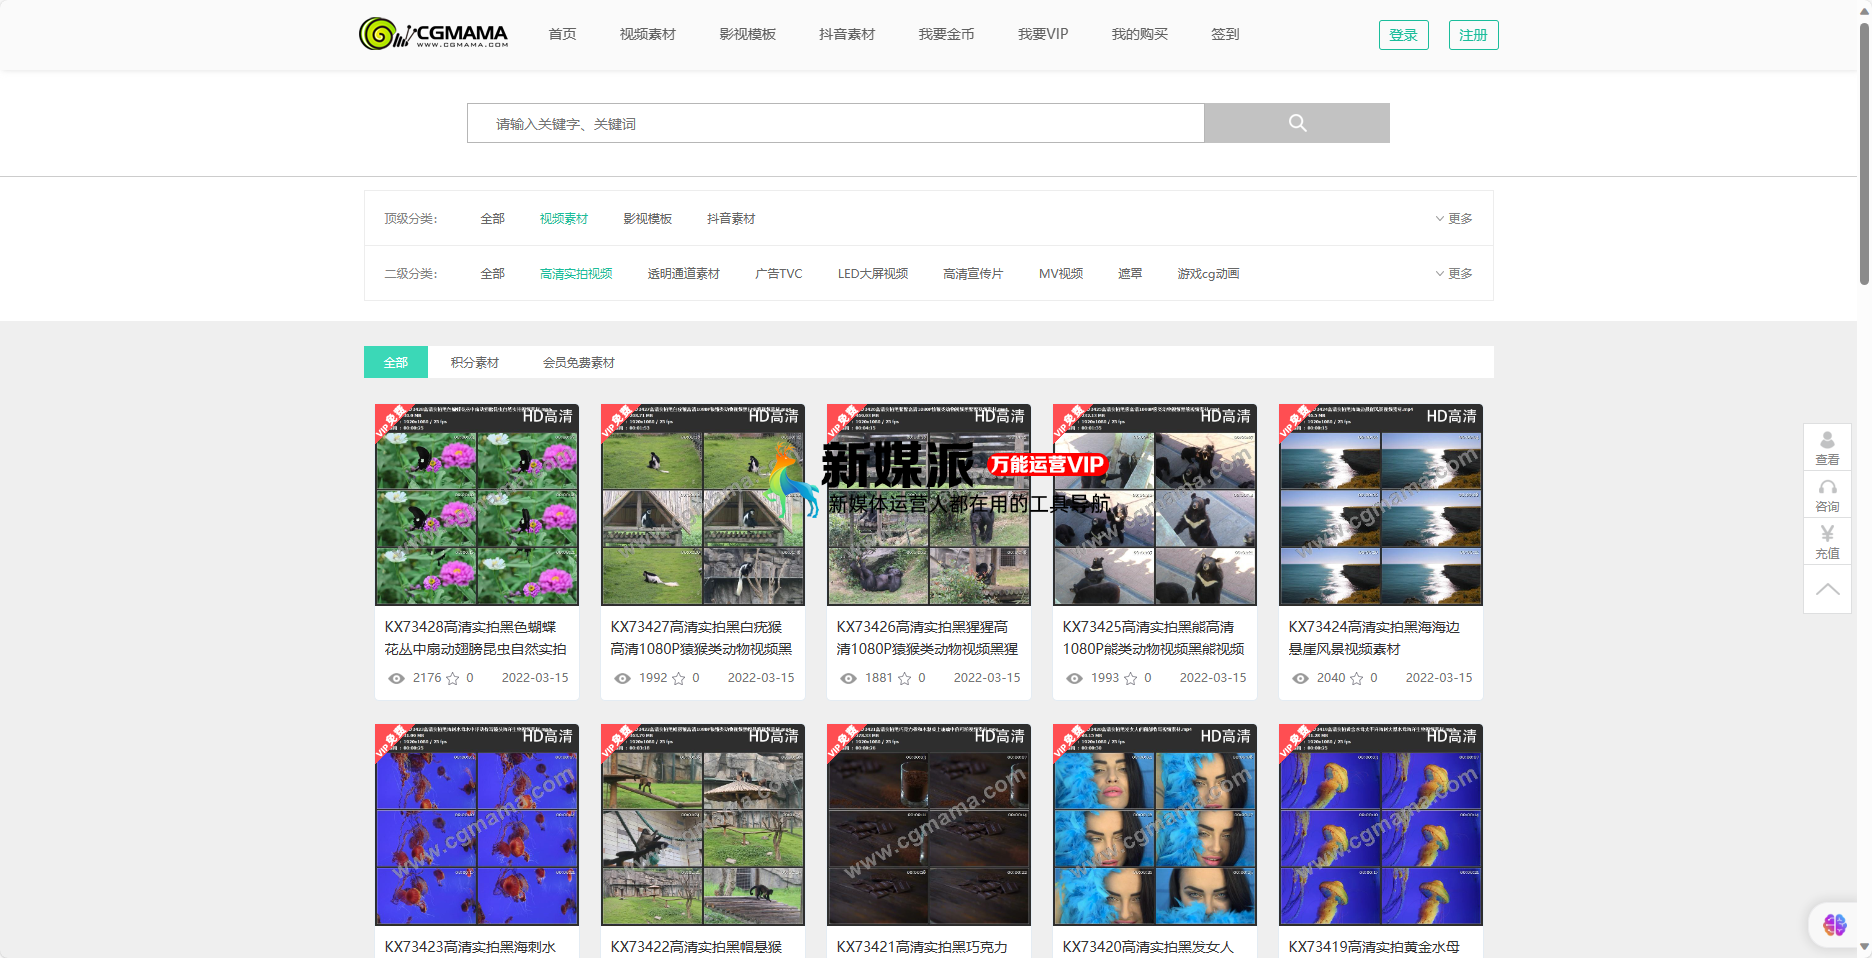1872x958 pixels.
Task: Open the KX73424 seaside cliff thumbnail
Action: [1381, 505]
